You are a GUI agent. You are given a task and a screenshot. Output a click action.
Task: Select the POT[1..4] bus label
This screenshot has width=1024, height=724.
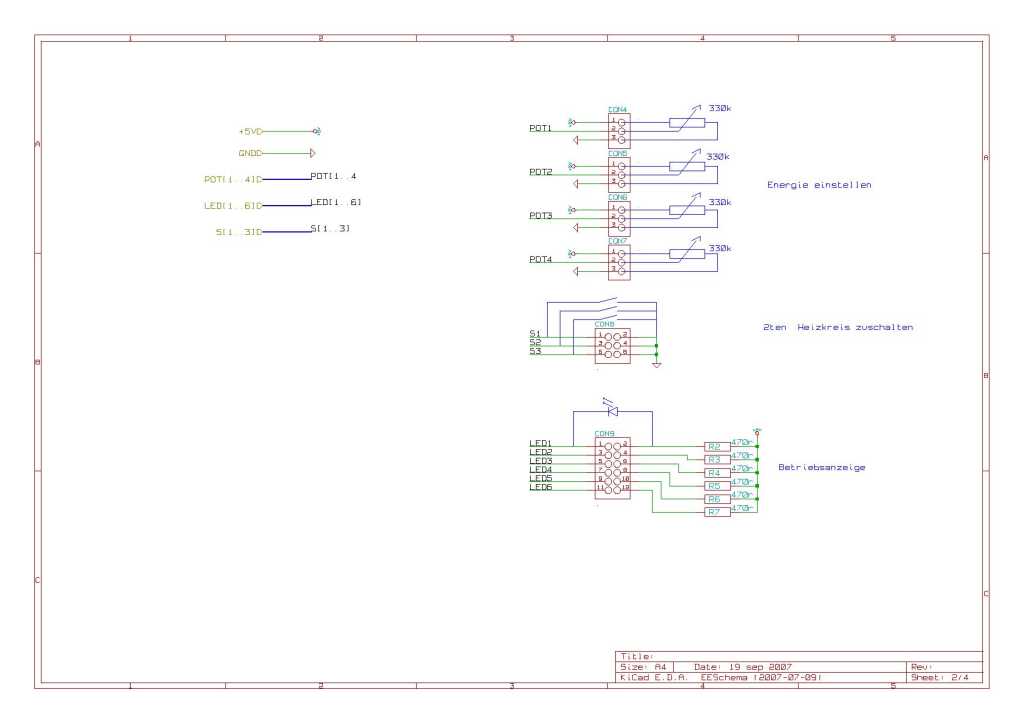click(333, 176)
